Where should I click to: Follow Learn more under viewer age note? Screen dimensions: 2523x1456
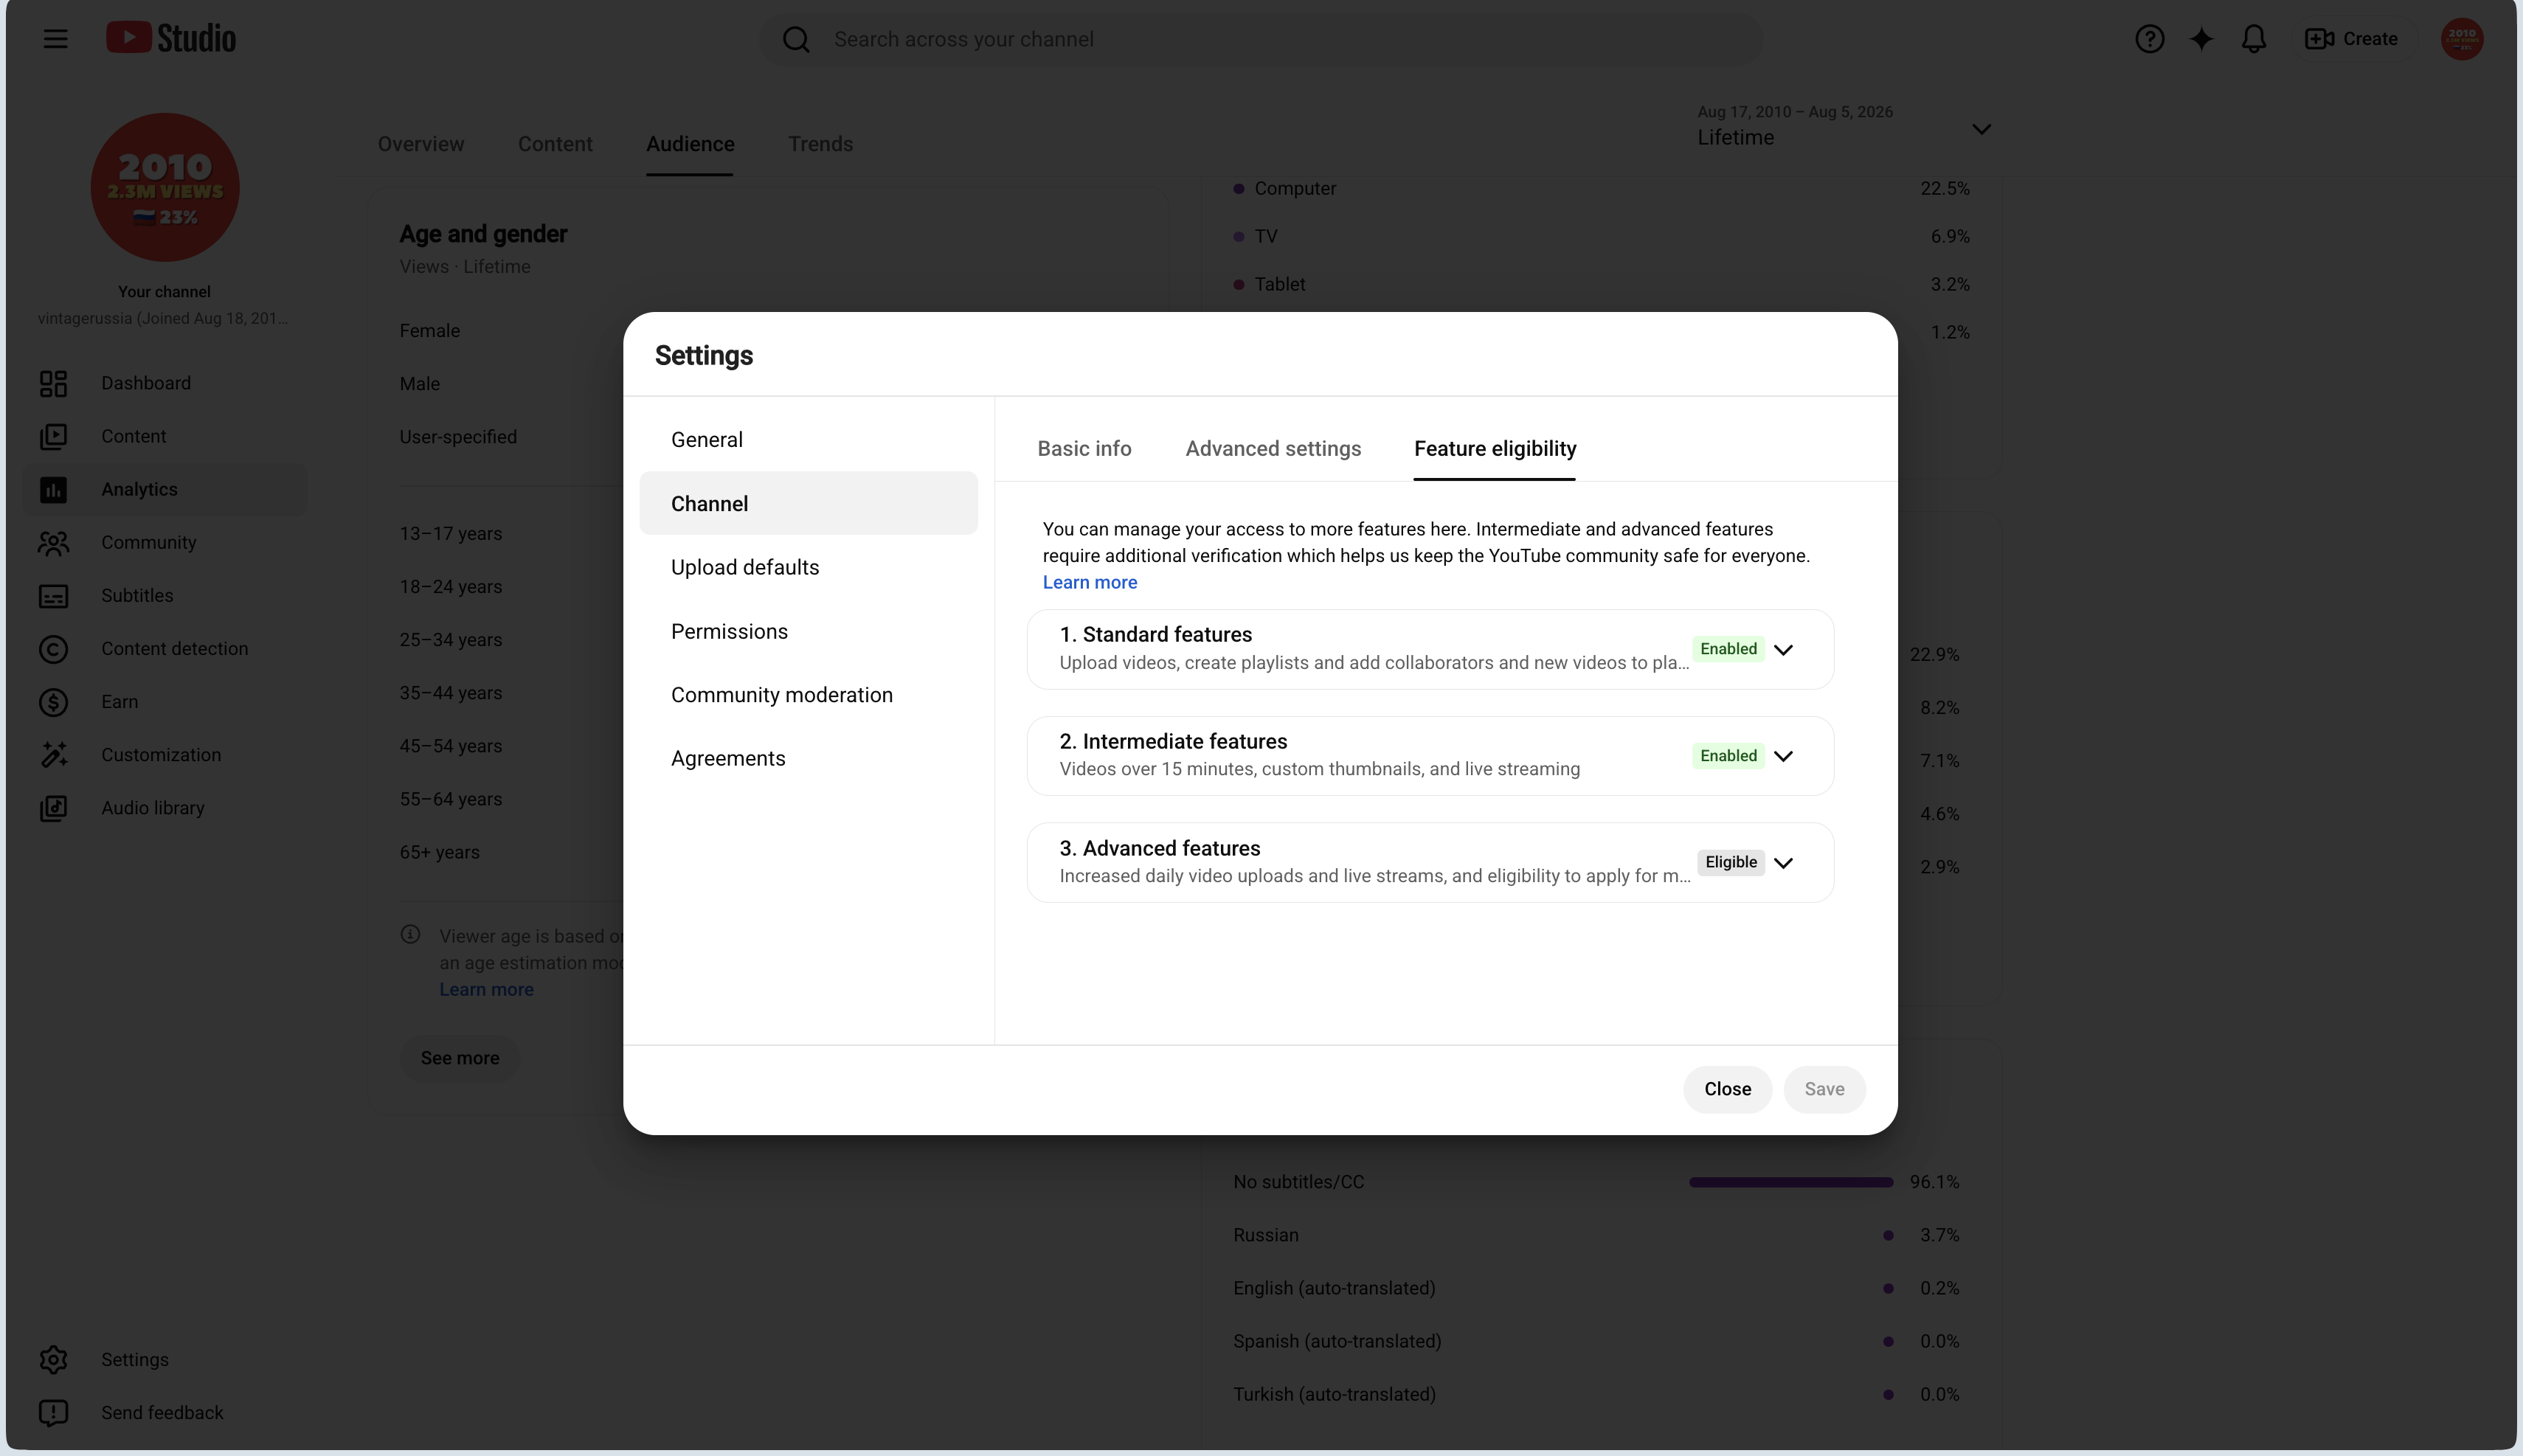point(486,989)
